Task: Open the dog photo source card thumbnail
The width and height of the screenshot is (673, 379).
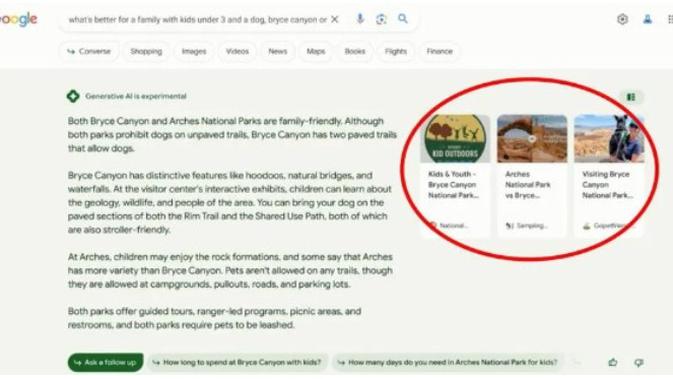Action: tap(609, 139)
